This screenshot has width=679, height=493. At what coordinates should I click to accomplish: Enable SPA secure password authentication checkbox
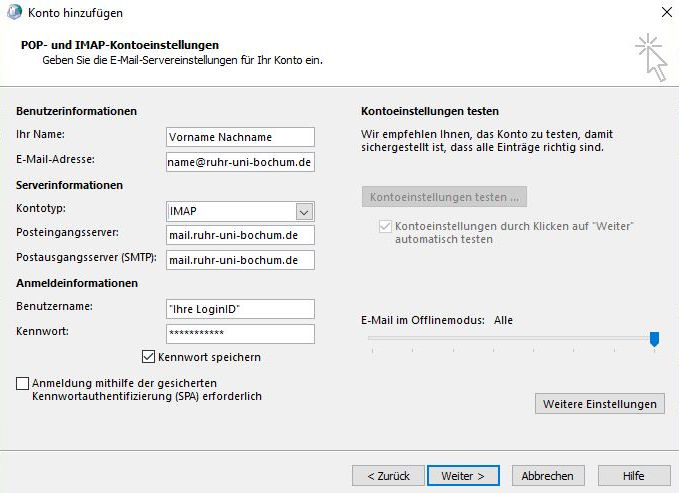pyautogui.click(x=23, y=383)
